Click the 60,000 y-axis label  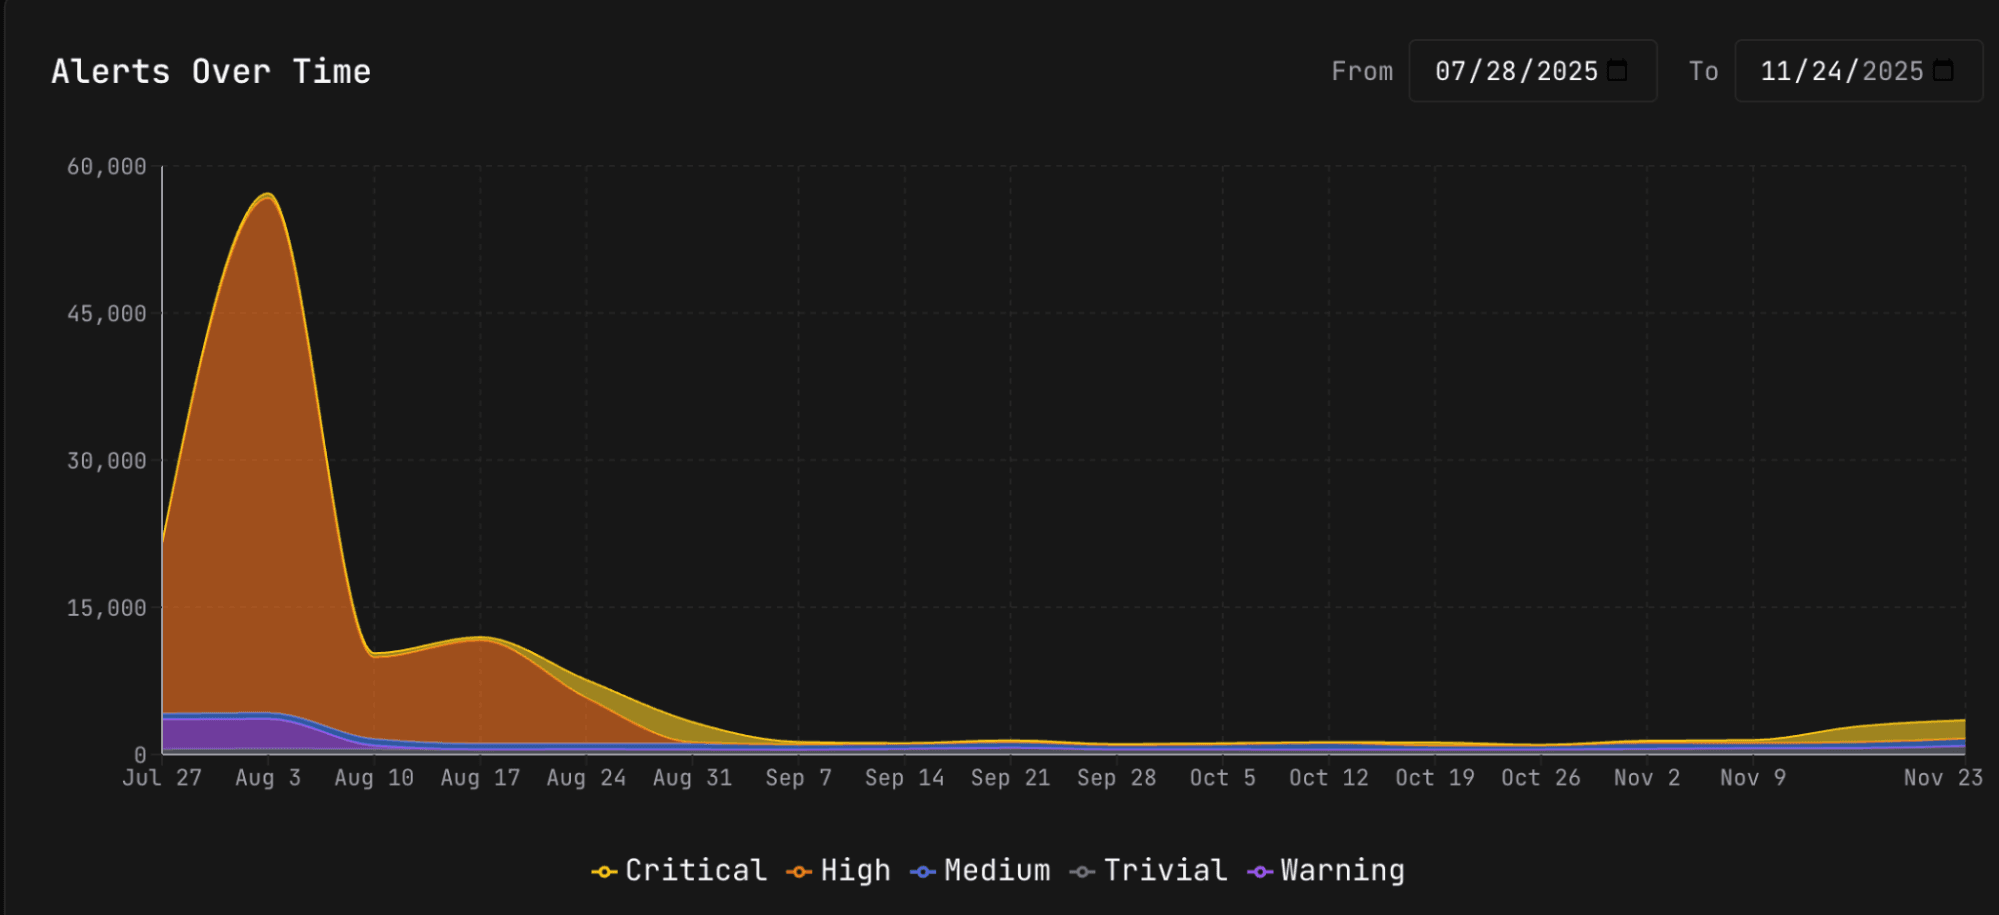tap(107, 167)
